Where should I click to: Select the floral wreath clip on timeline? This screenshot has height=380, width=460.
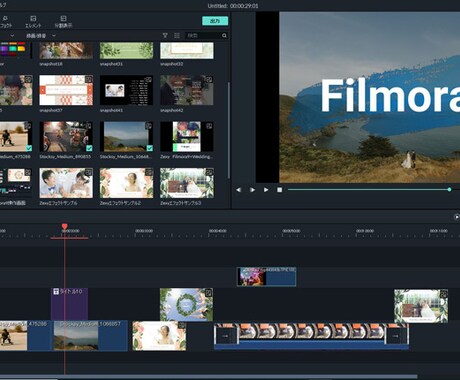(x=186, y=304)
